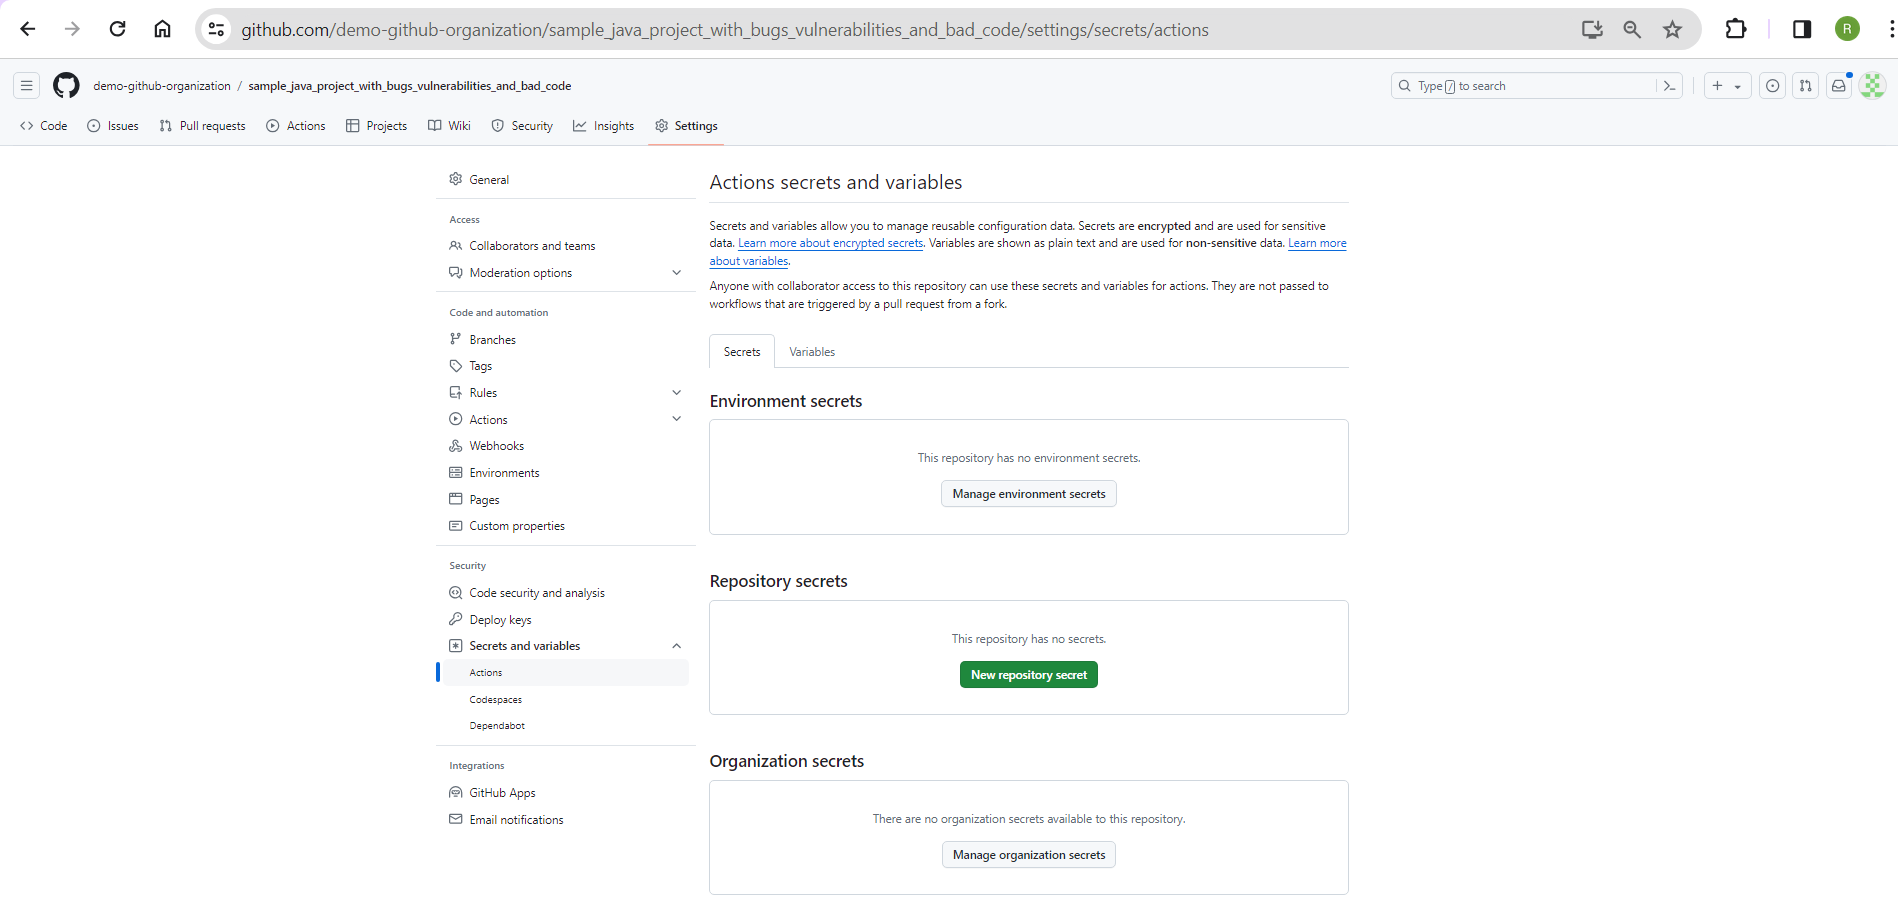
Task: Open the encrypted secrets documentation link
Action: (x=830, y=242)
